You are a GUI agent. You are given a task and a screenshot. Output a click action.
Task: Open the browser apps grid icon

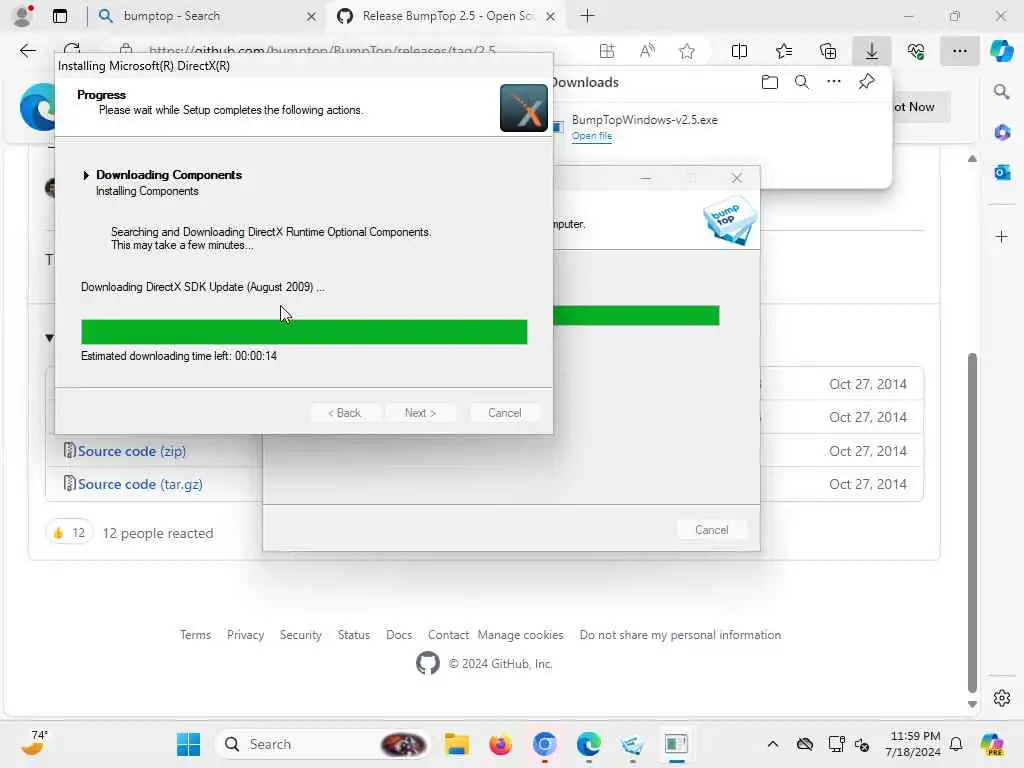(607, 51)
